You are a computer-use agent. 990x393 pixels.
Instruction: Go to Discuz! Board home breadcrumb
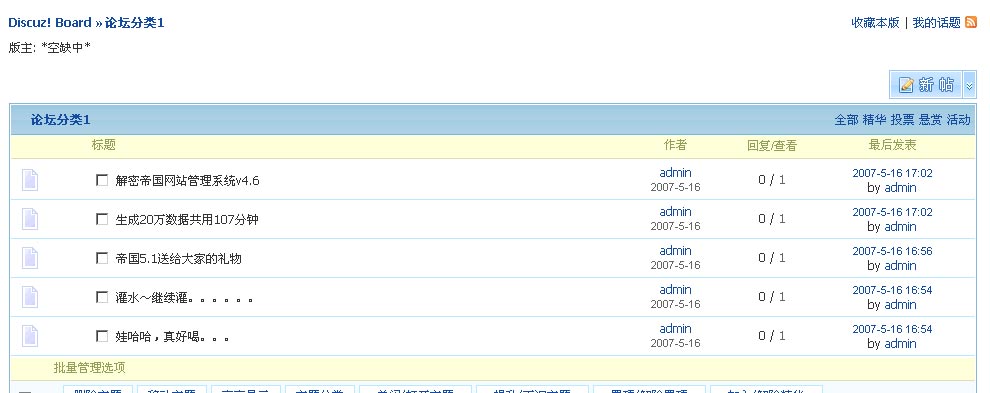[50, 23]
